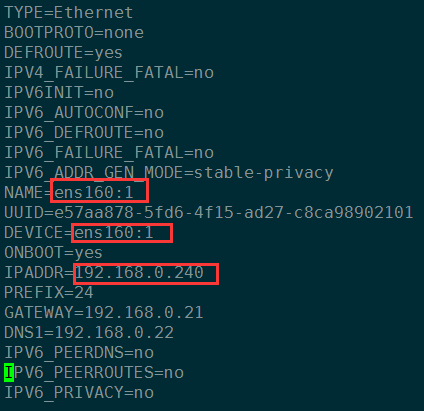Click the NAME value ens160:1
Image resolution: width=424 pixels, height=411 pixels.
click(94, 193)
